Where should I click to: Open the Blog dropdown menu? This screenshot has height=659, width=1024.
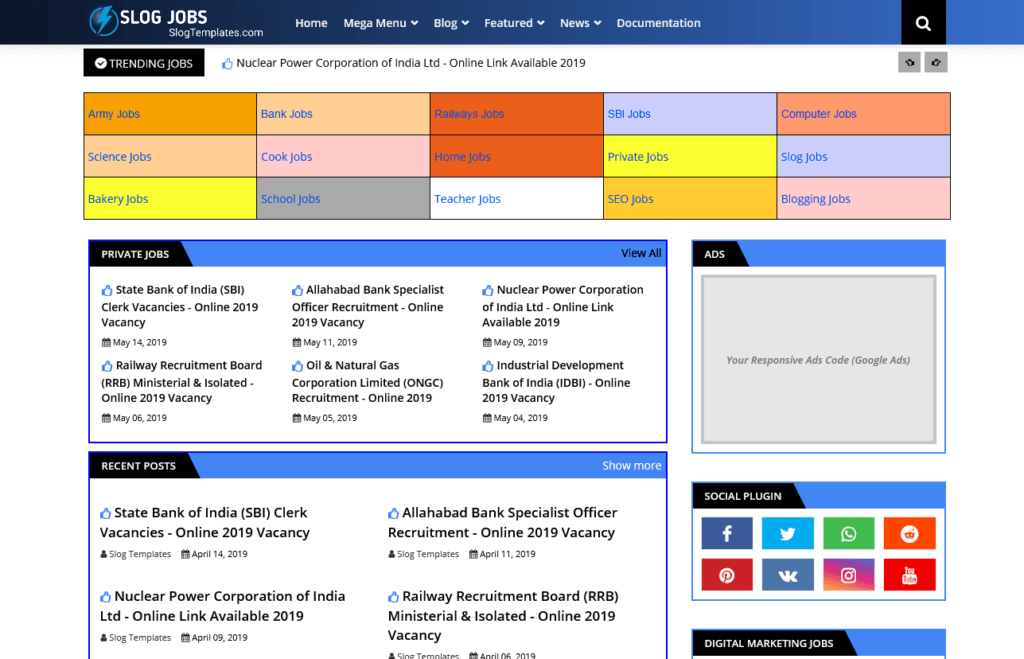(x=450, y=22)
